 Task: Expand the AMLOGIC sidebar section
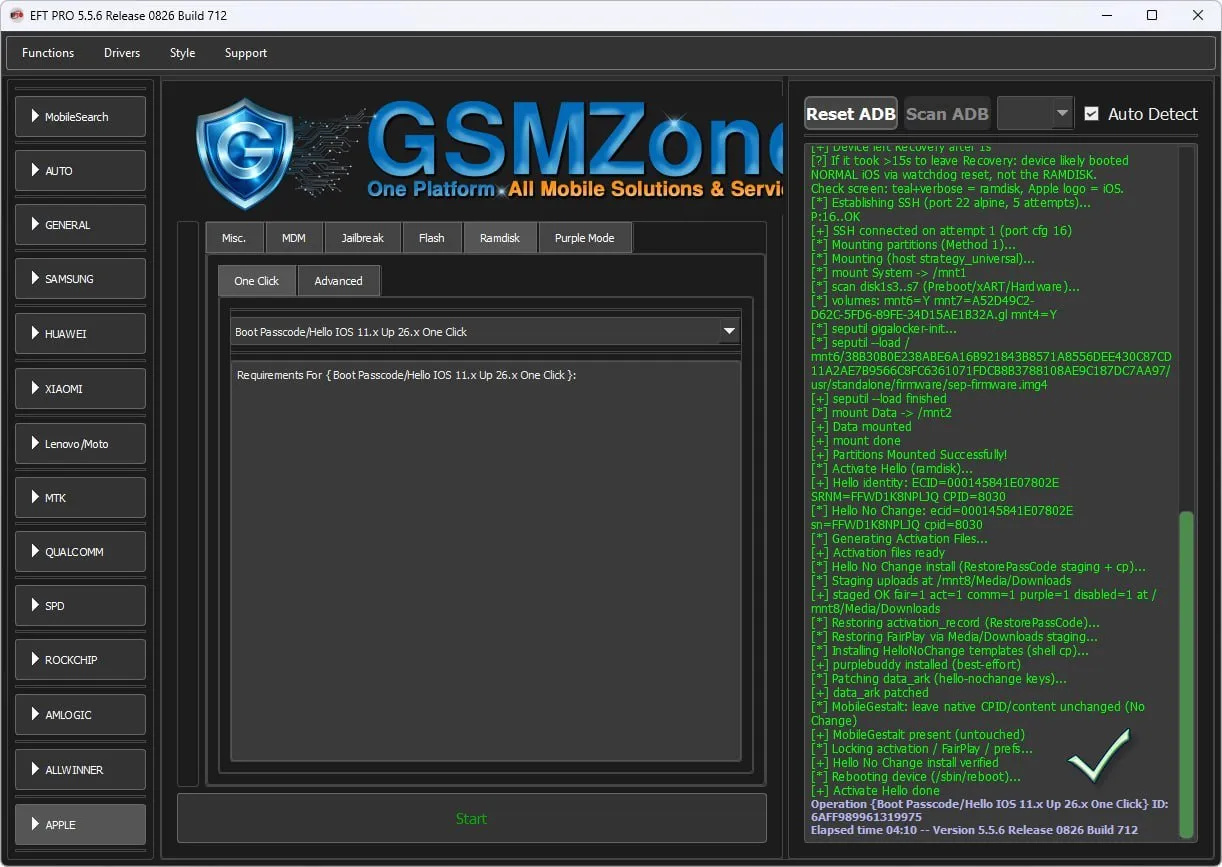(x=80, y=715)
